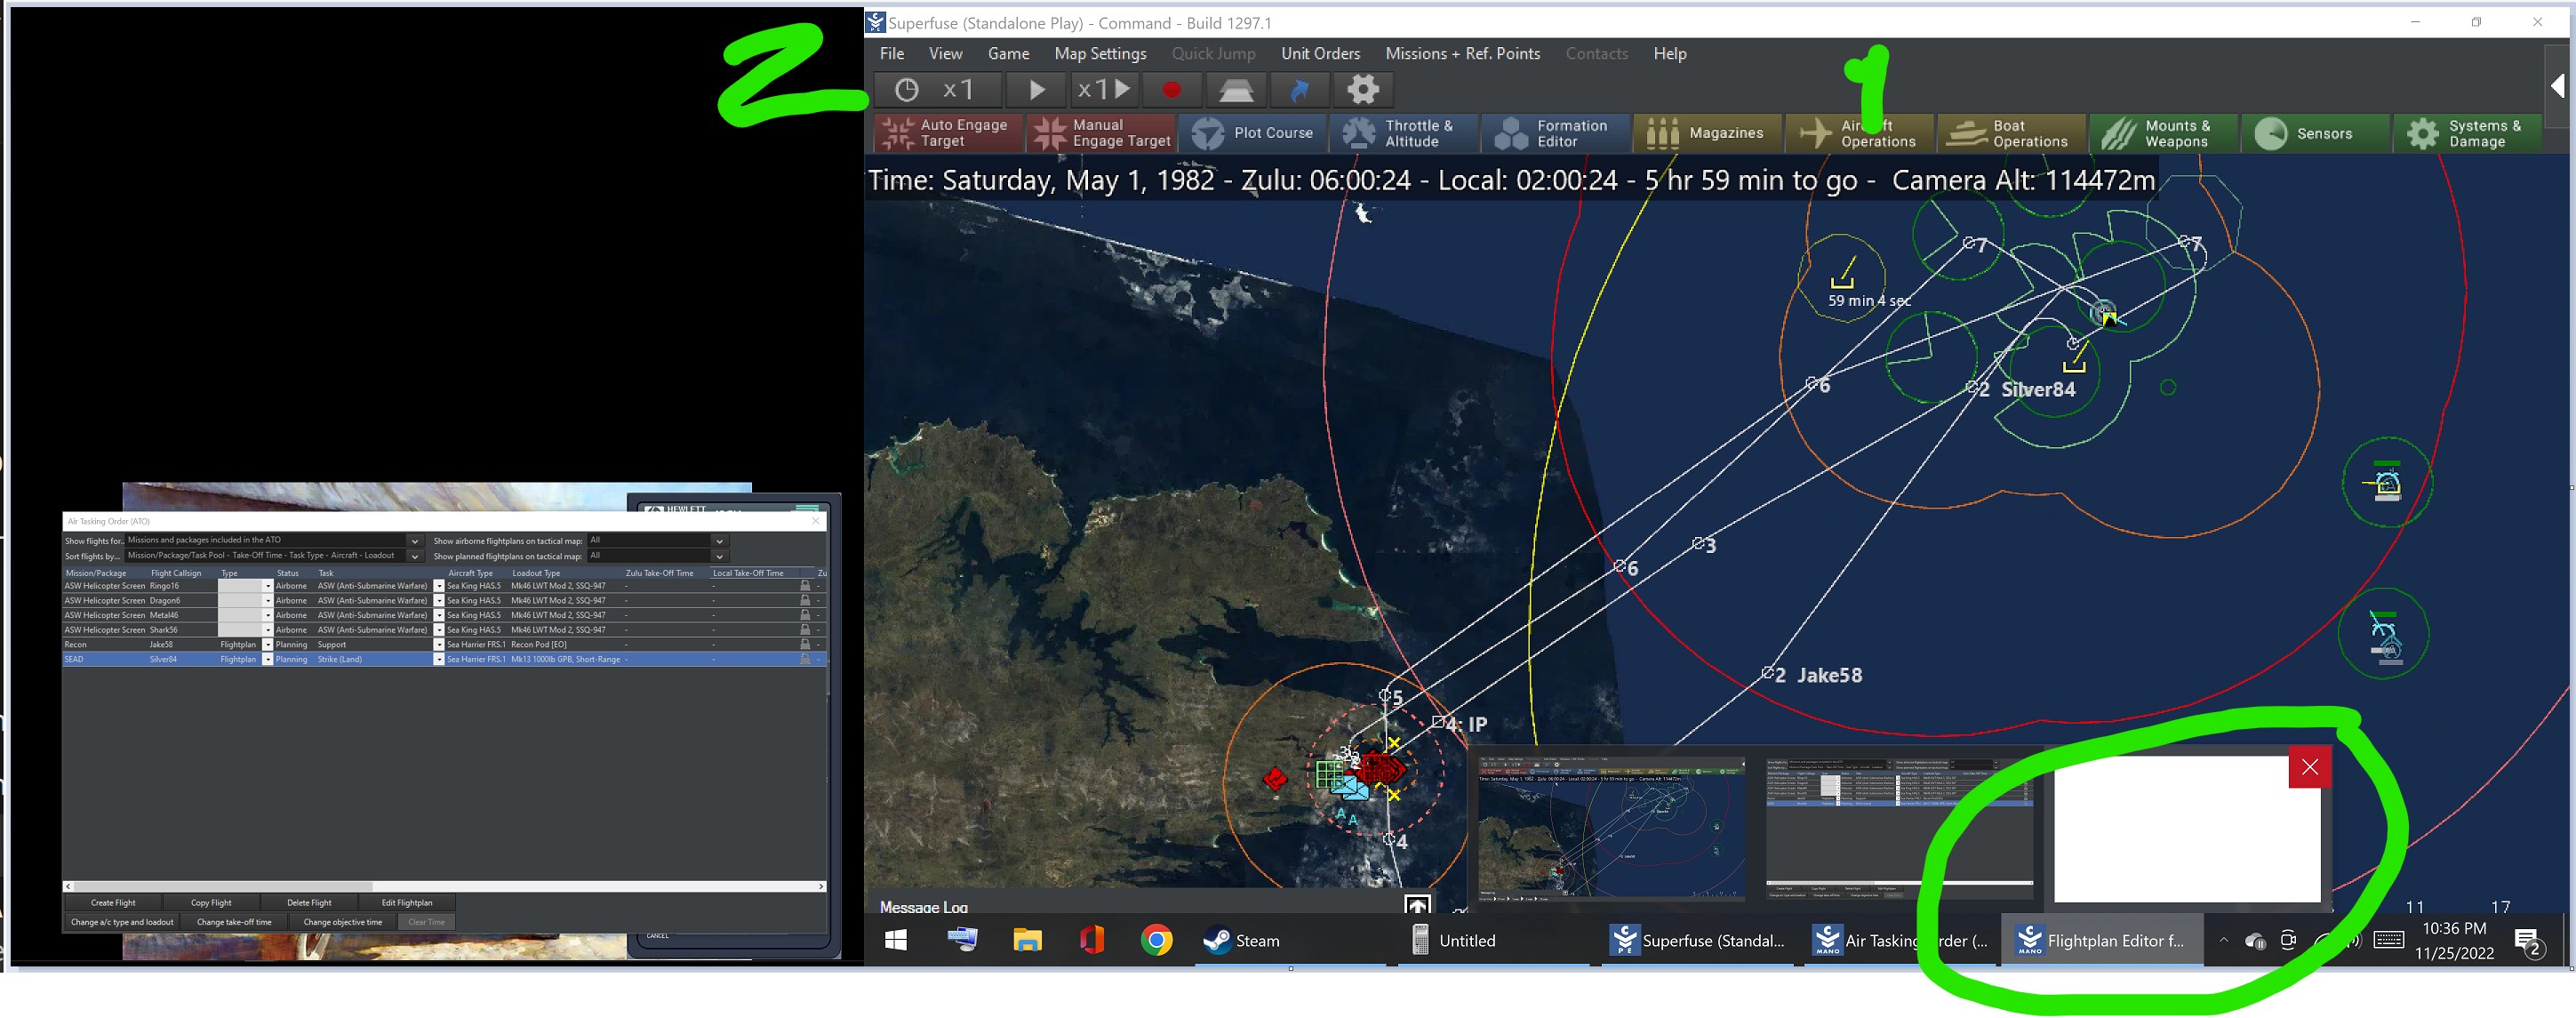
Task: Open the Task dropdown for the Dragon6 row
Action: coord(438,601)
